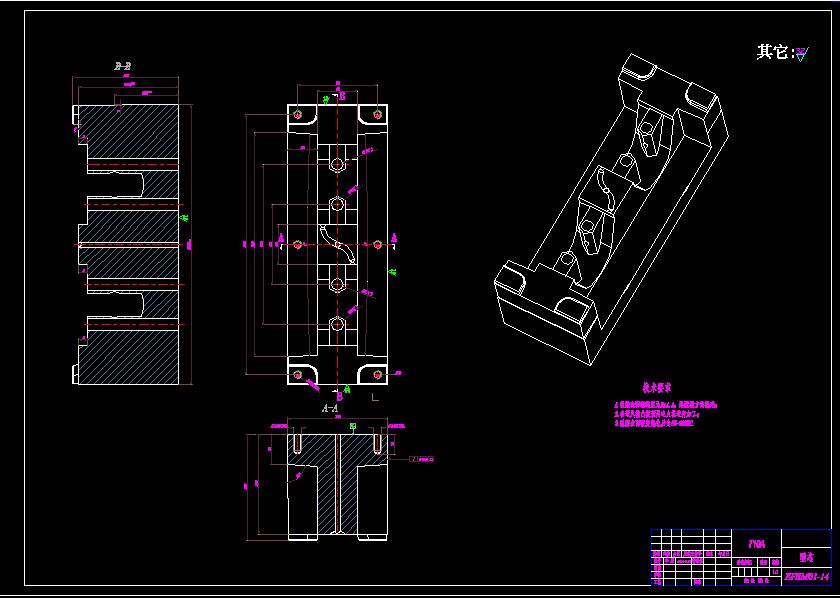840x598 pixels.
Task: Click the curved slot at plan view center
Action: pos(338,245)
